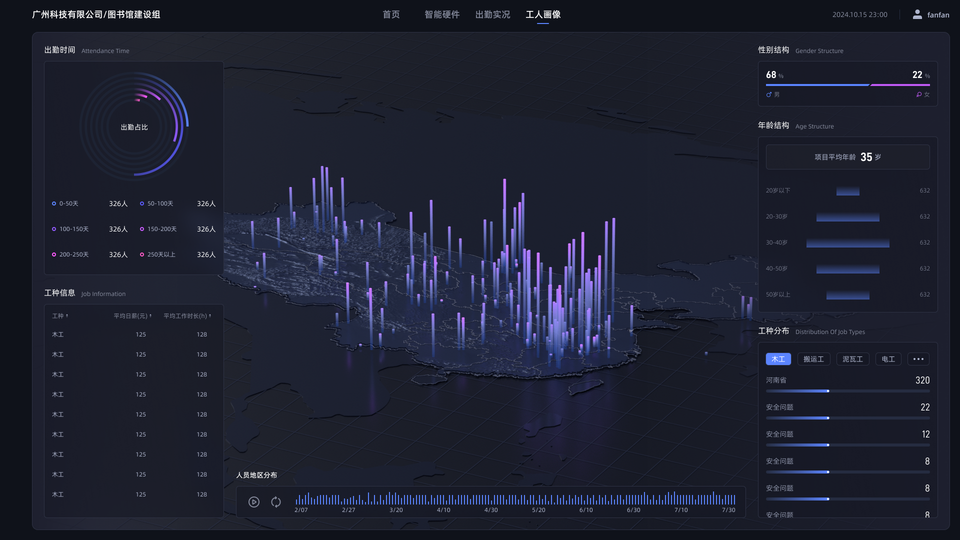Click the 5/20 marker on timeline
Image resolution: width=960 pixels, height=540 pixels.
(538, 510)
